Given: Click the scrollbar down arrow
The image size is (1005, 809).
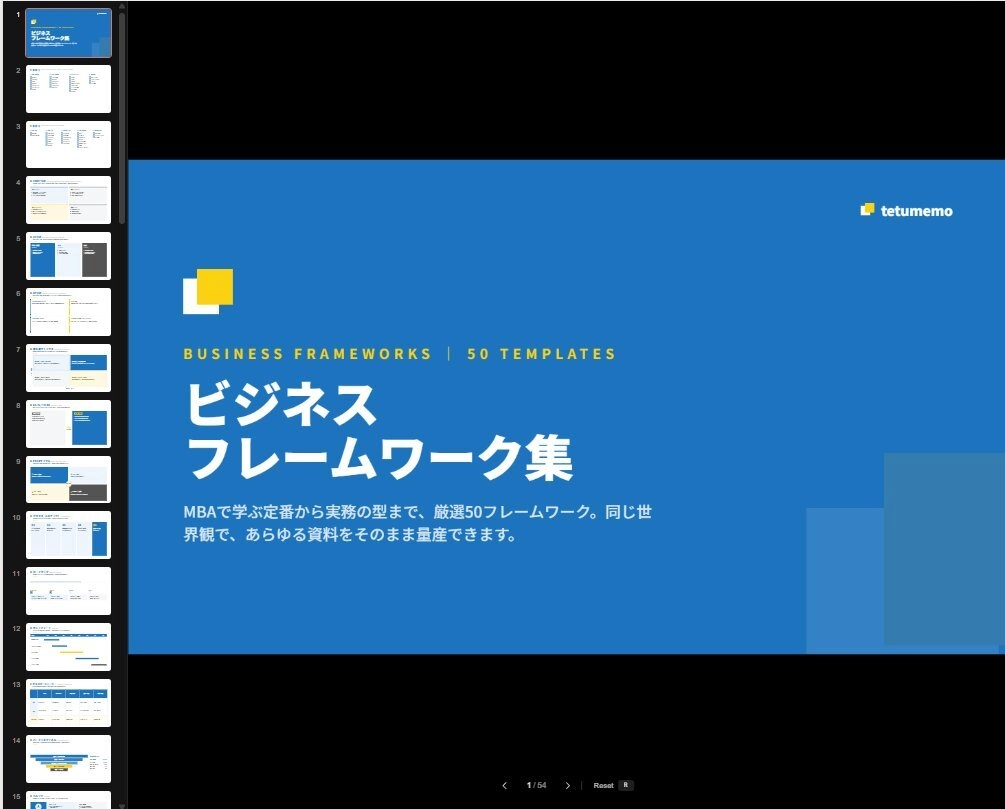Looking at the screenshot, I should (x=122, y=805).
